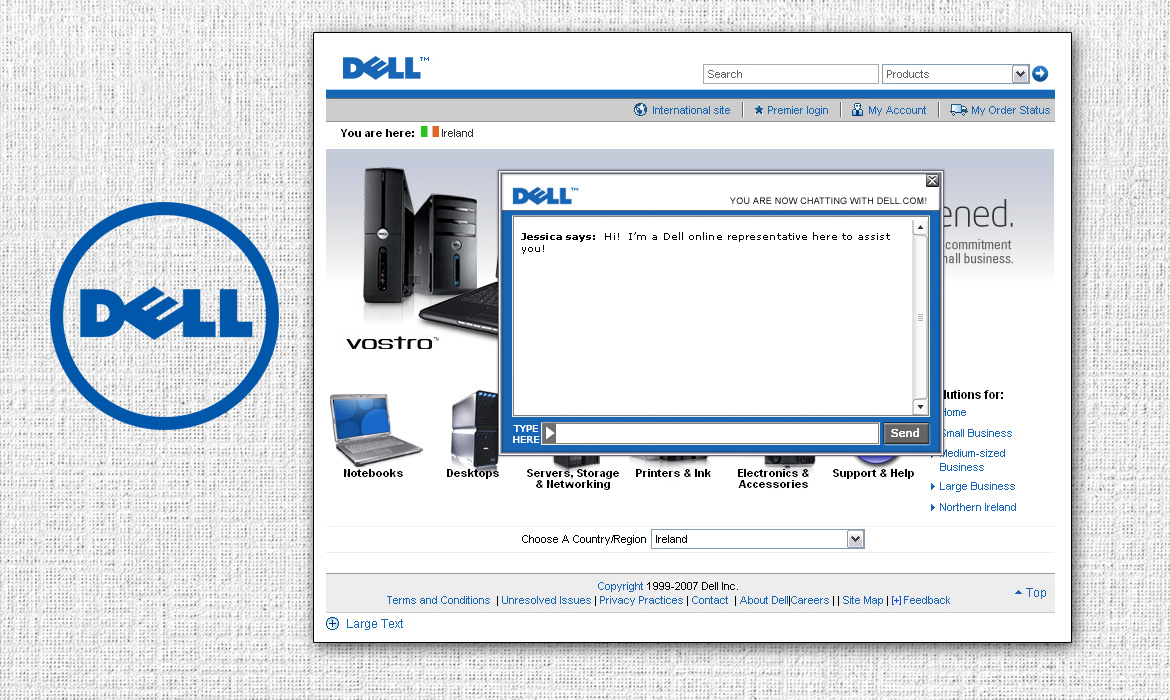
Task: Click the Notebooks laptop image
Action: click(x=375, y=429)
